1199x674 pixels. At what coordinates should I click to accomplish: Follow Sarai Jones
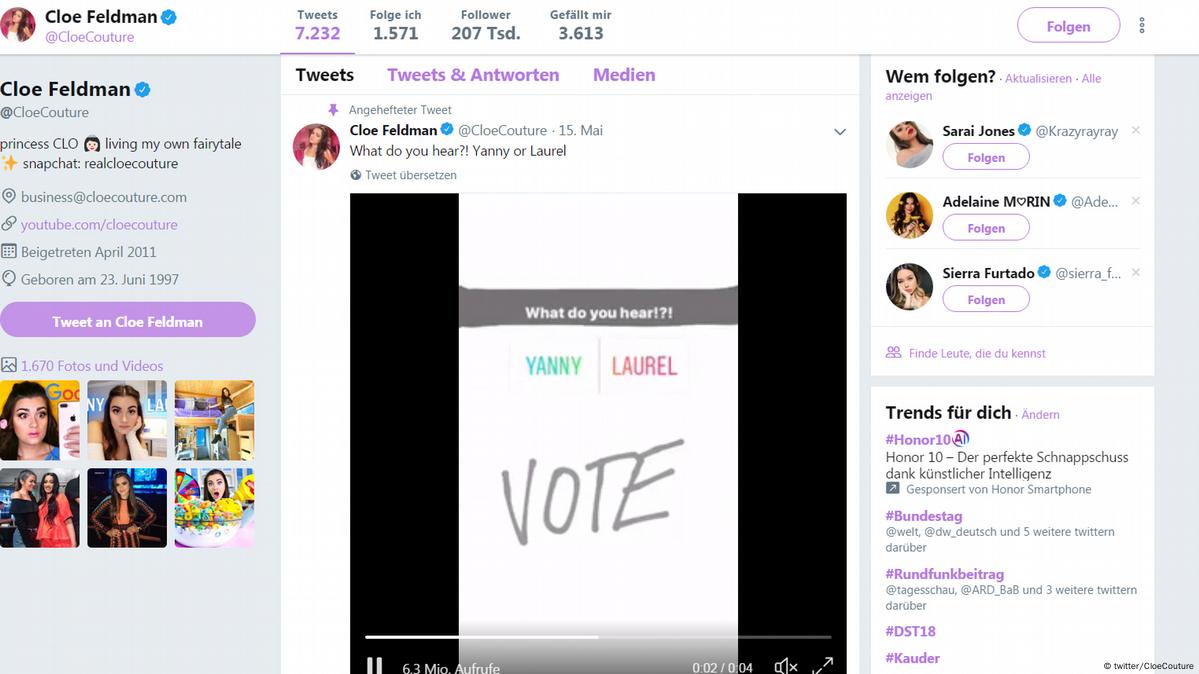pyautogui.click(x=986, y=157)
